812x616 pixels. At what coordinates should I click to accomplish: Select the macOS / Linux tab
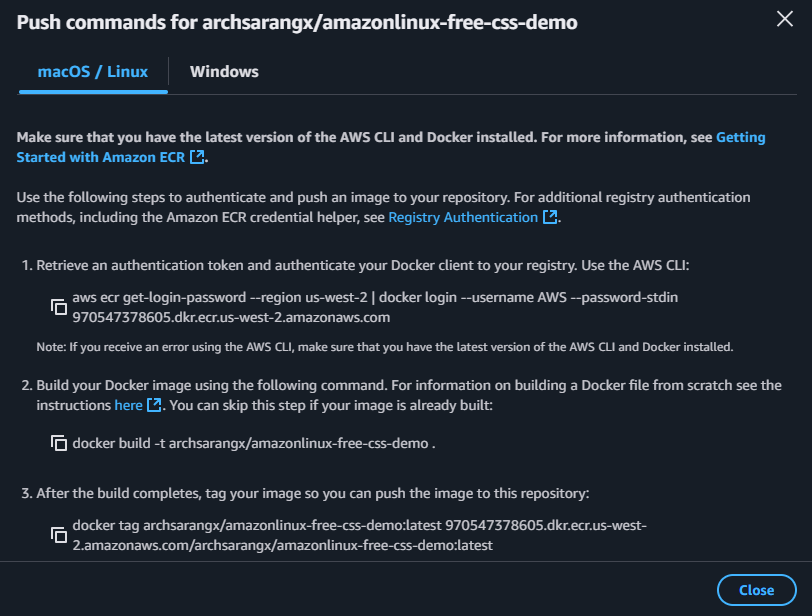93,72
